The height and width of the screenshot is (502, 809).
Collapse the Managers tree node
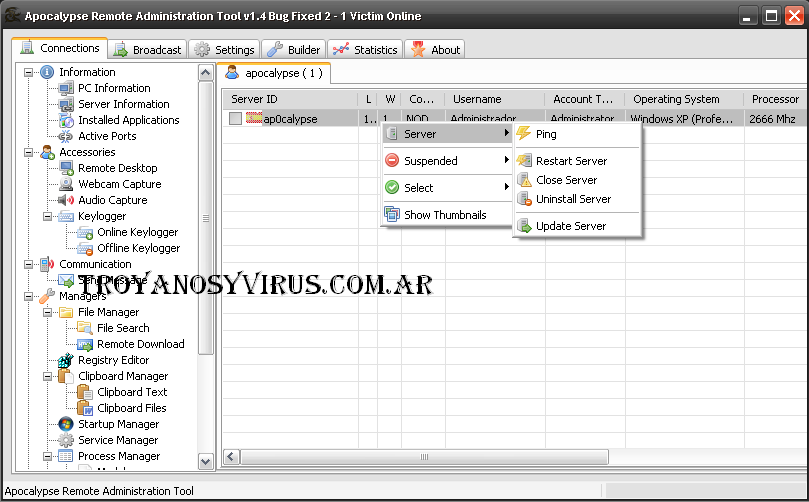tap(28, 296)
